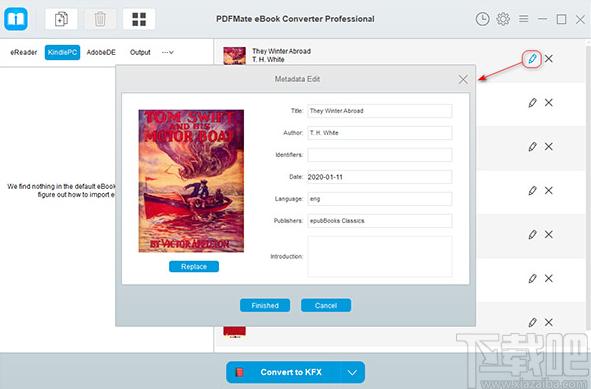This screenshot has width=591, height=389.
Task: Click the Cancel button
Action: (x=326, y=305)
